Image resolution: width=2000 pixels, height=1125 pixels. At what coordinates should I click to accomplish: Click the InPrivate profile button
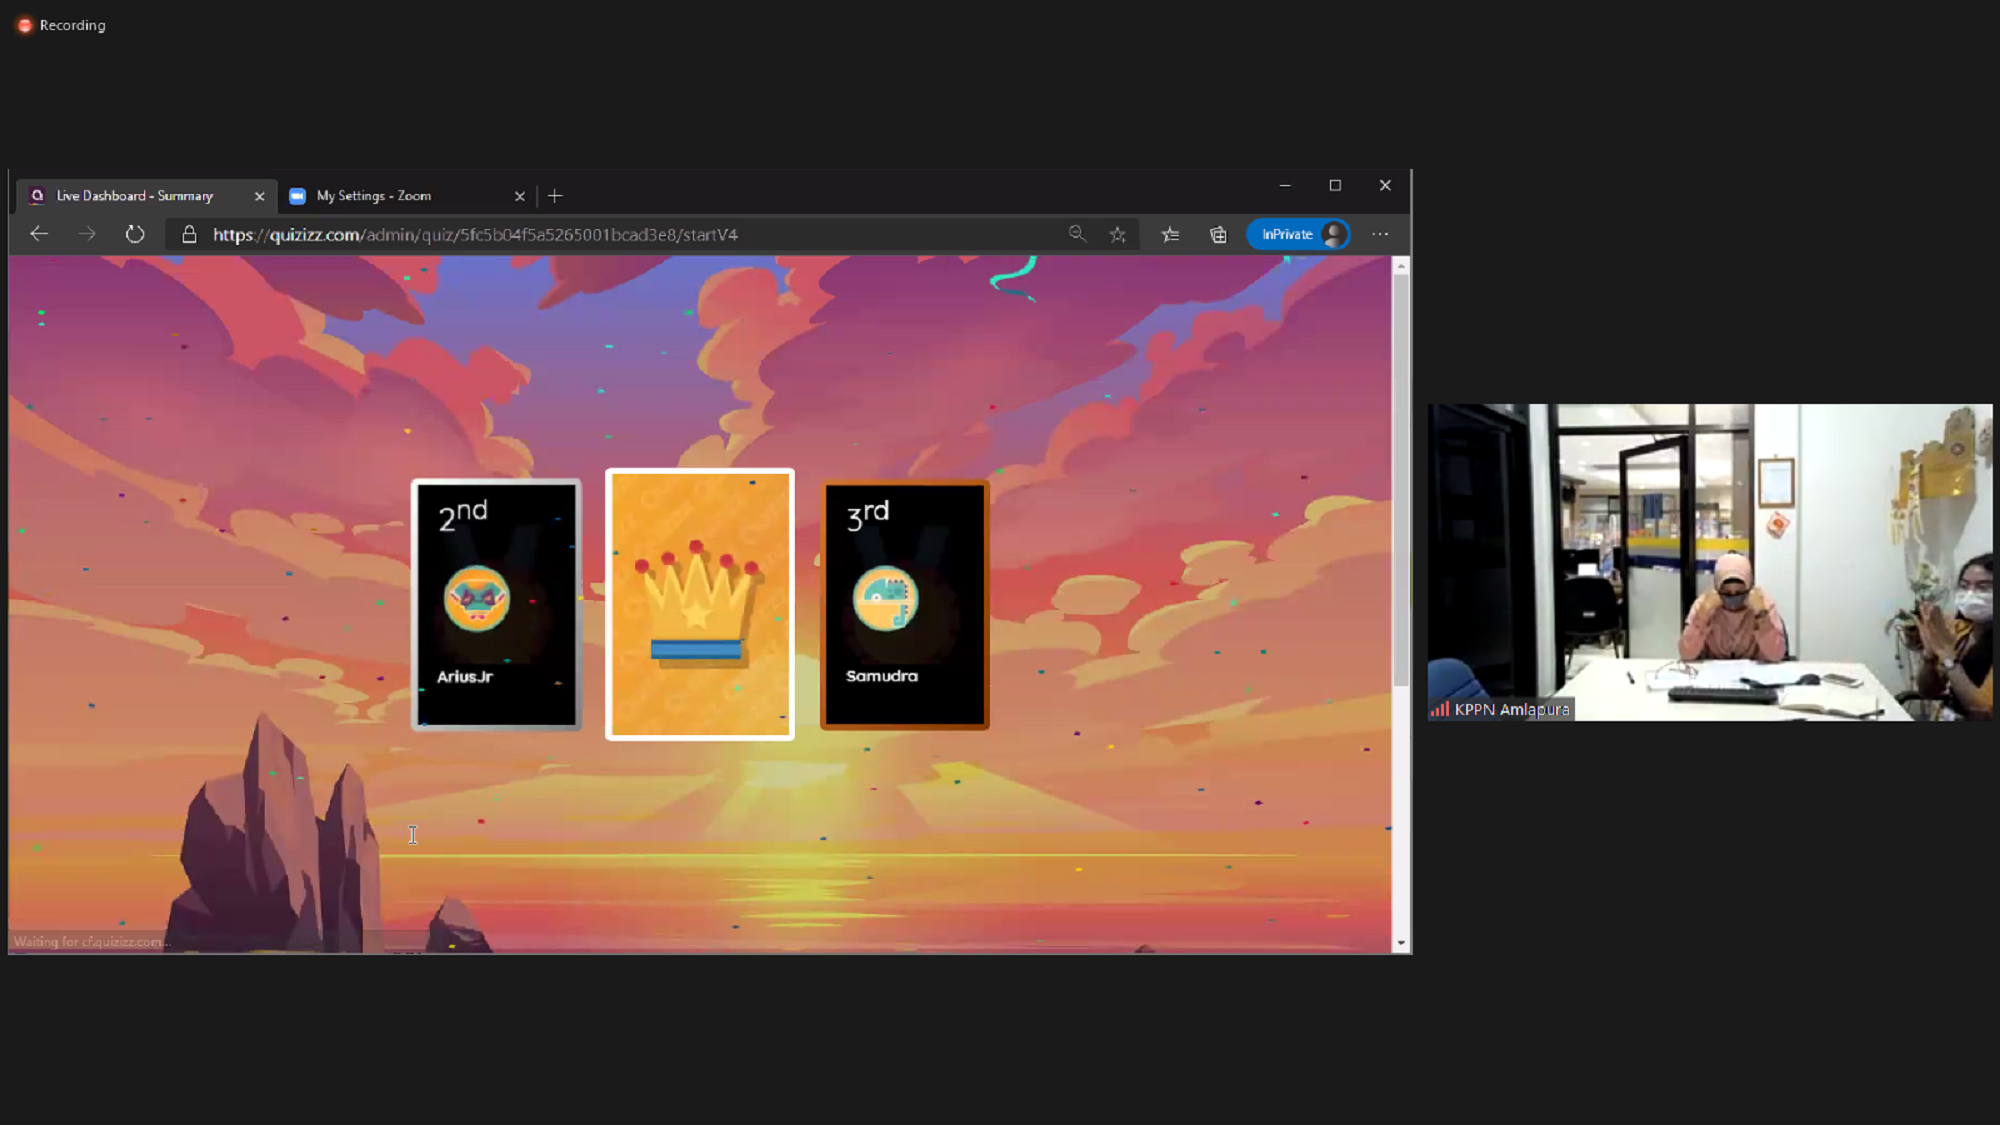[1298, 234]
